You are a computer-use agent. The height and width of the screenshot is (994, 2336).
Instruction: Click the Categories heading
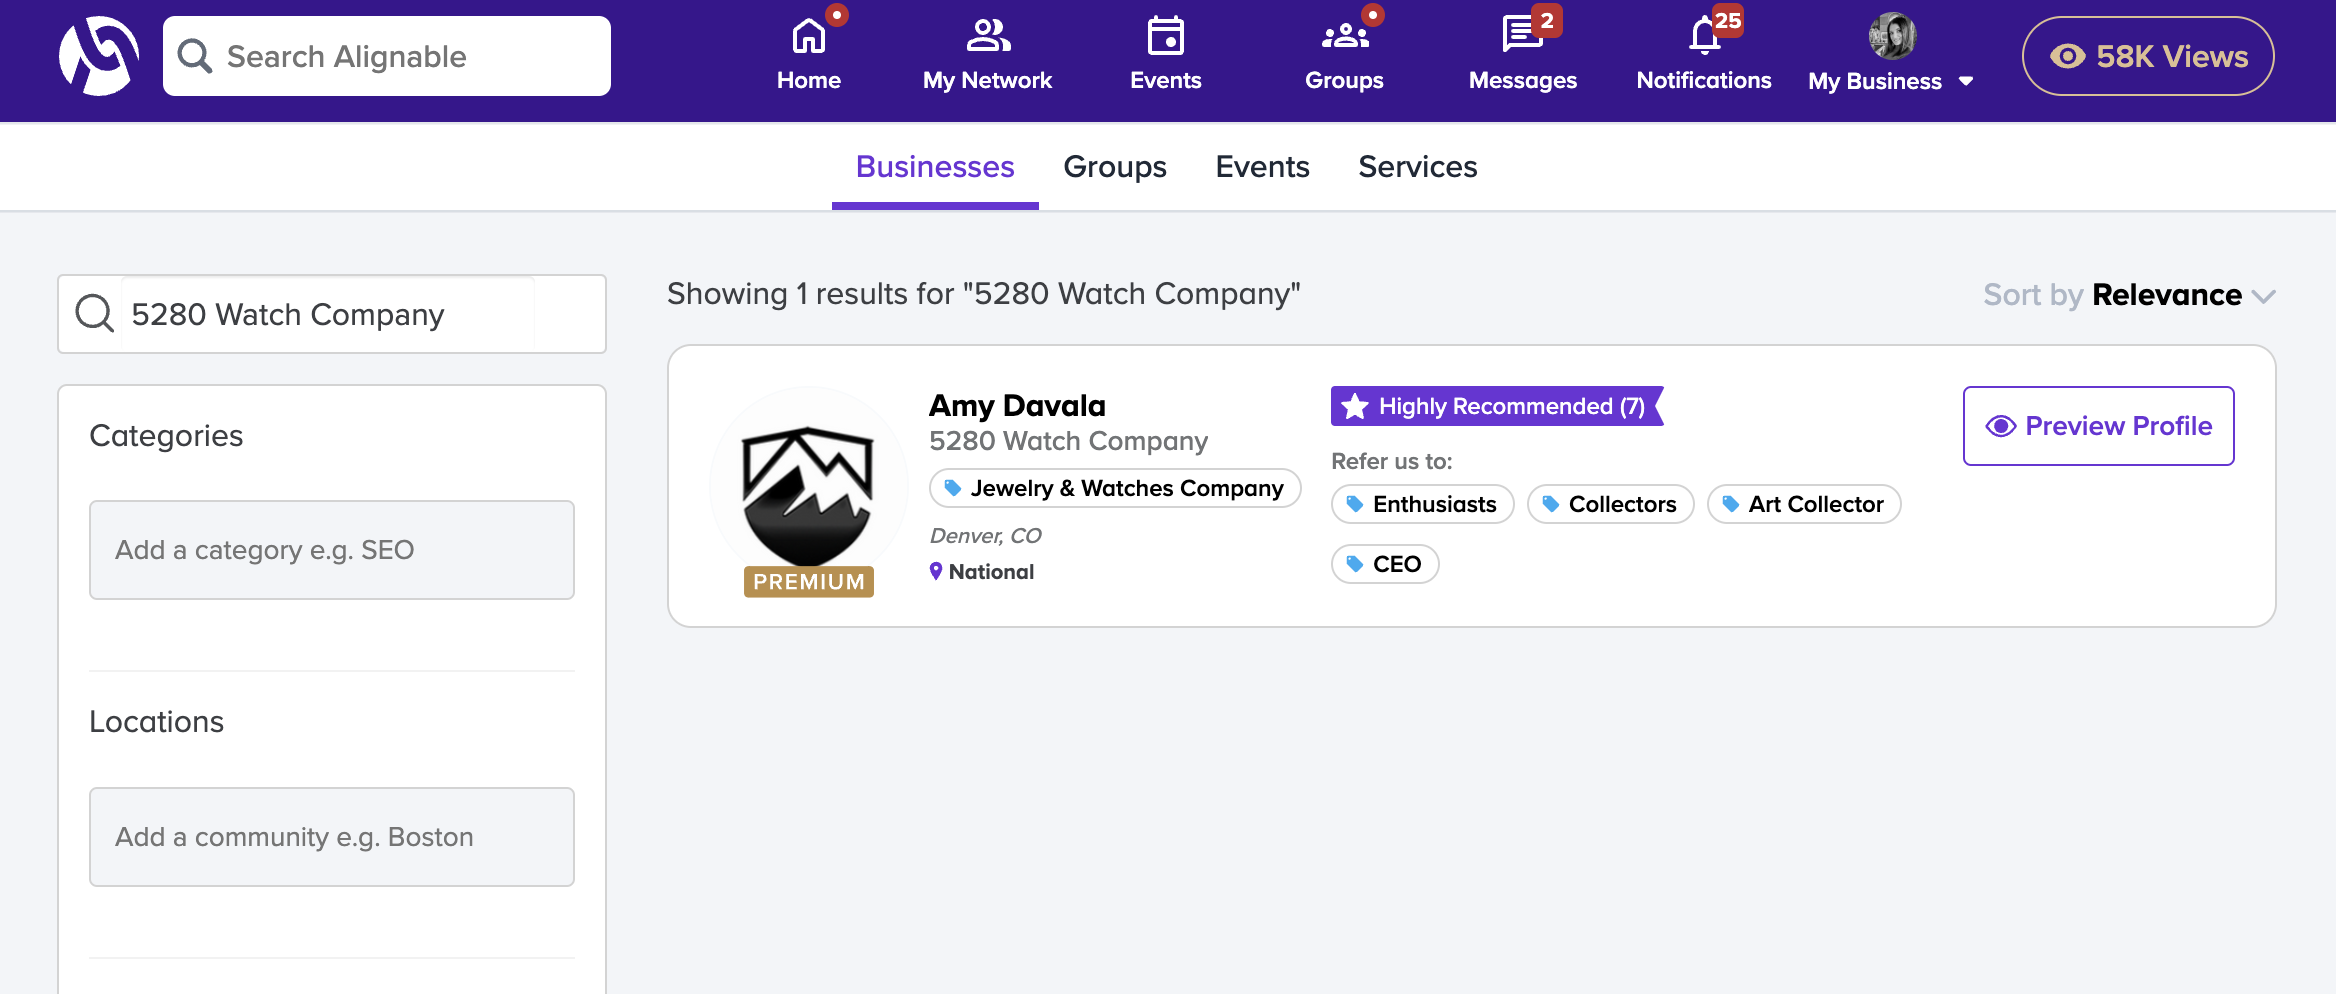(x=166, y=436)
